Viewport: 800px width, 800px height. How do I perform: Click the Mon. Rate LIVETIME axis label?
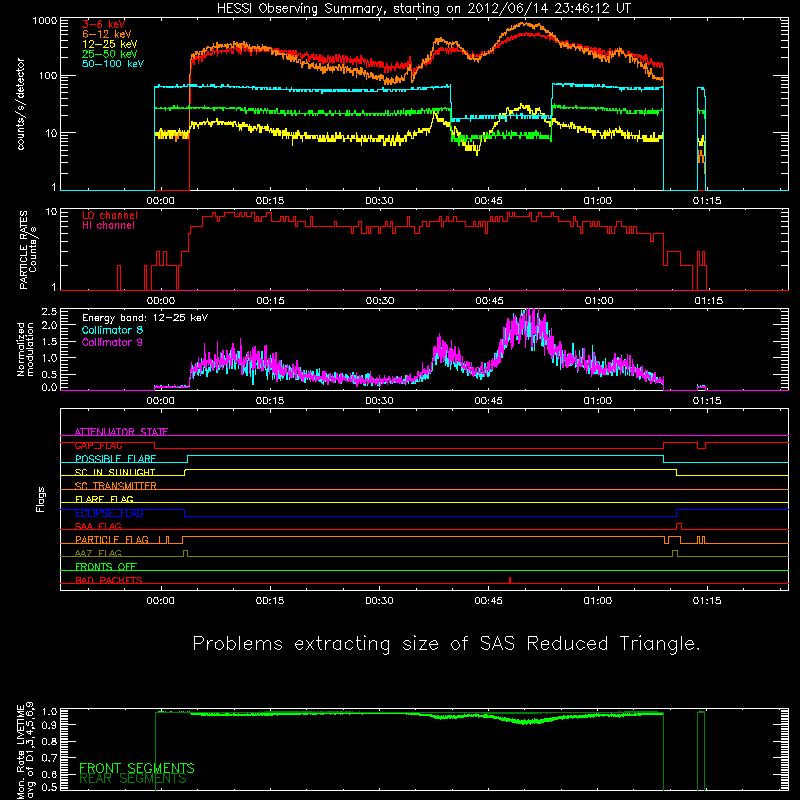[x=25, y=750]
